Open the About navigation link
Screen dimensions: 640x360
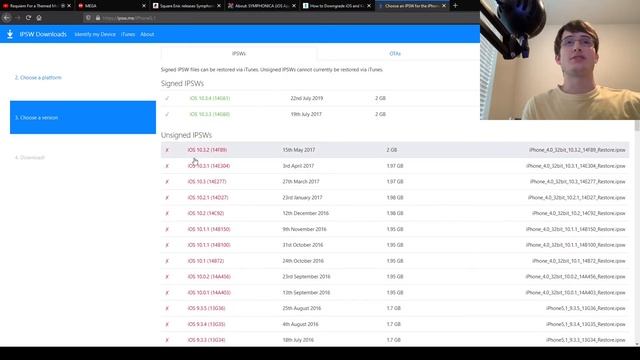[x=147, y=35]
